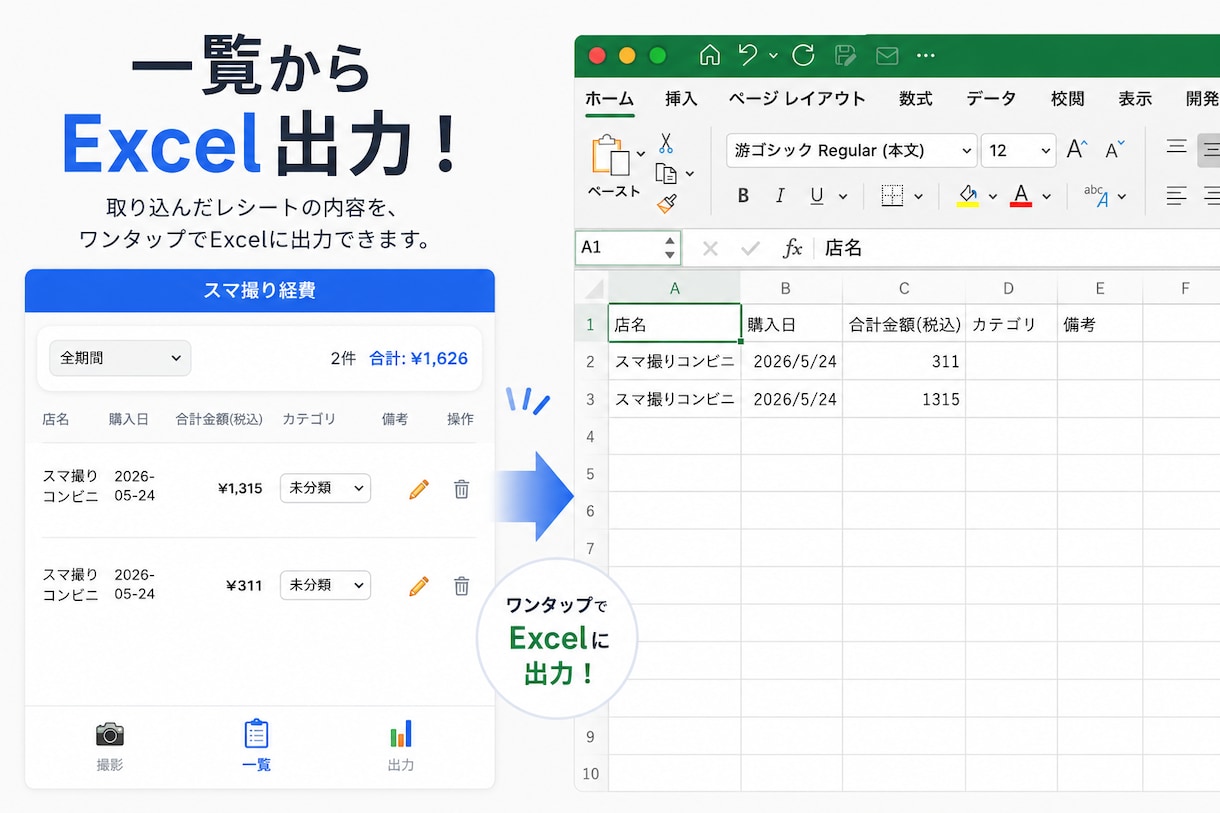The image size is (1220, 813).
Task: Expand the paste options arrow
Action: tap(641, 154)
